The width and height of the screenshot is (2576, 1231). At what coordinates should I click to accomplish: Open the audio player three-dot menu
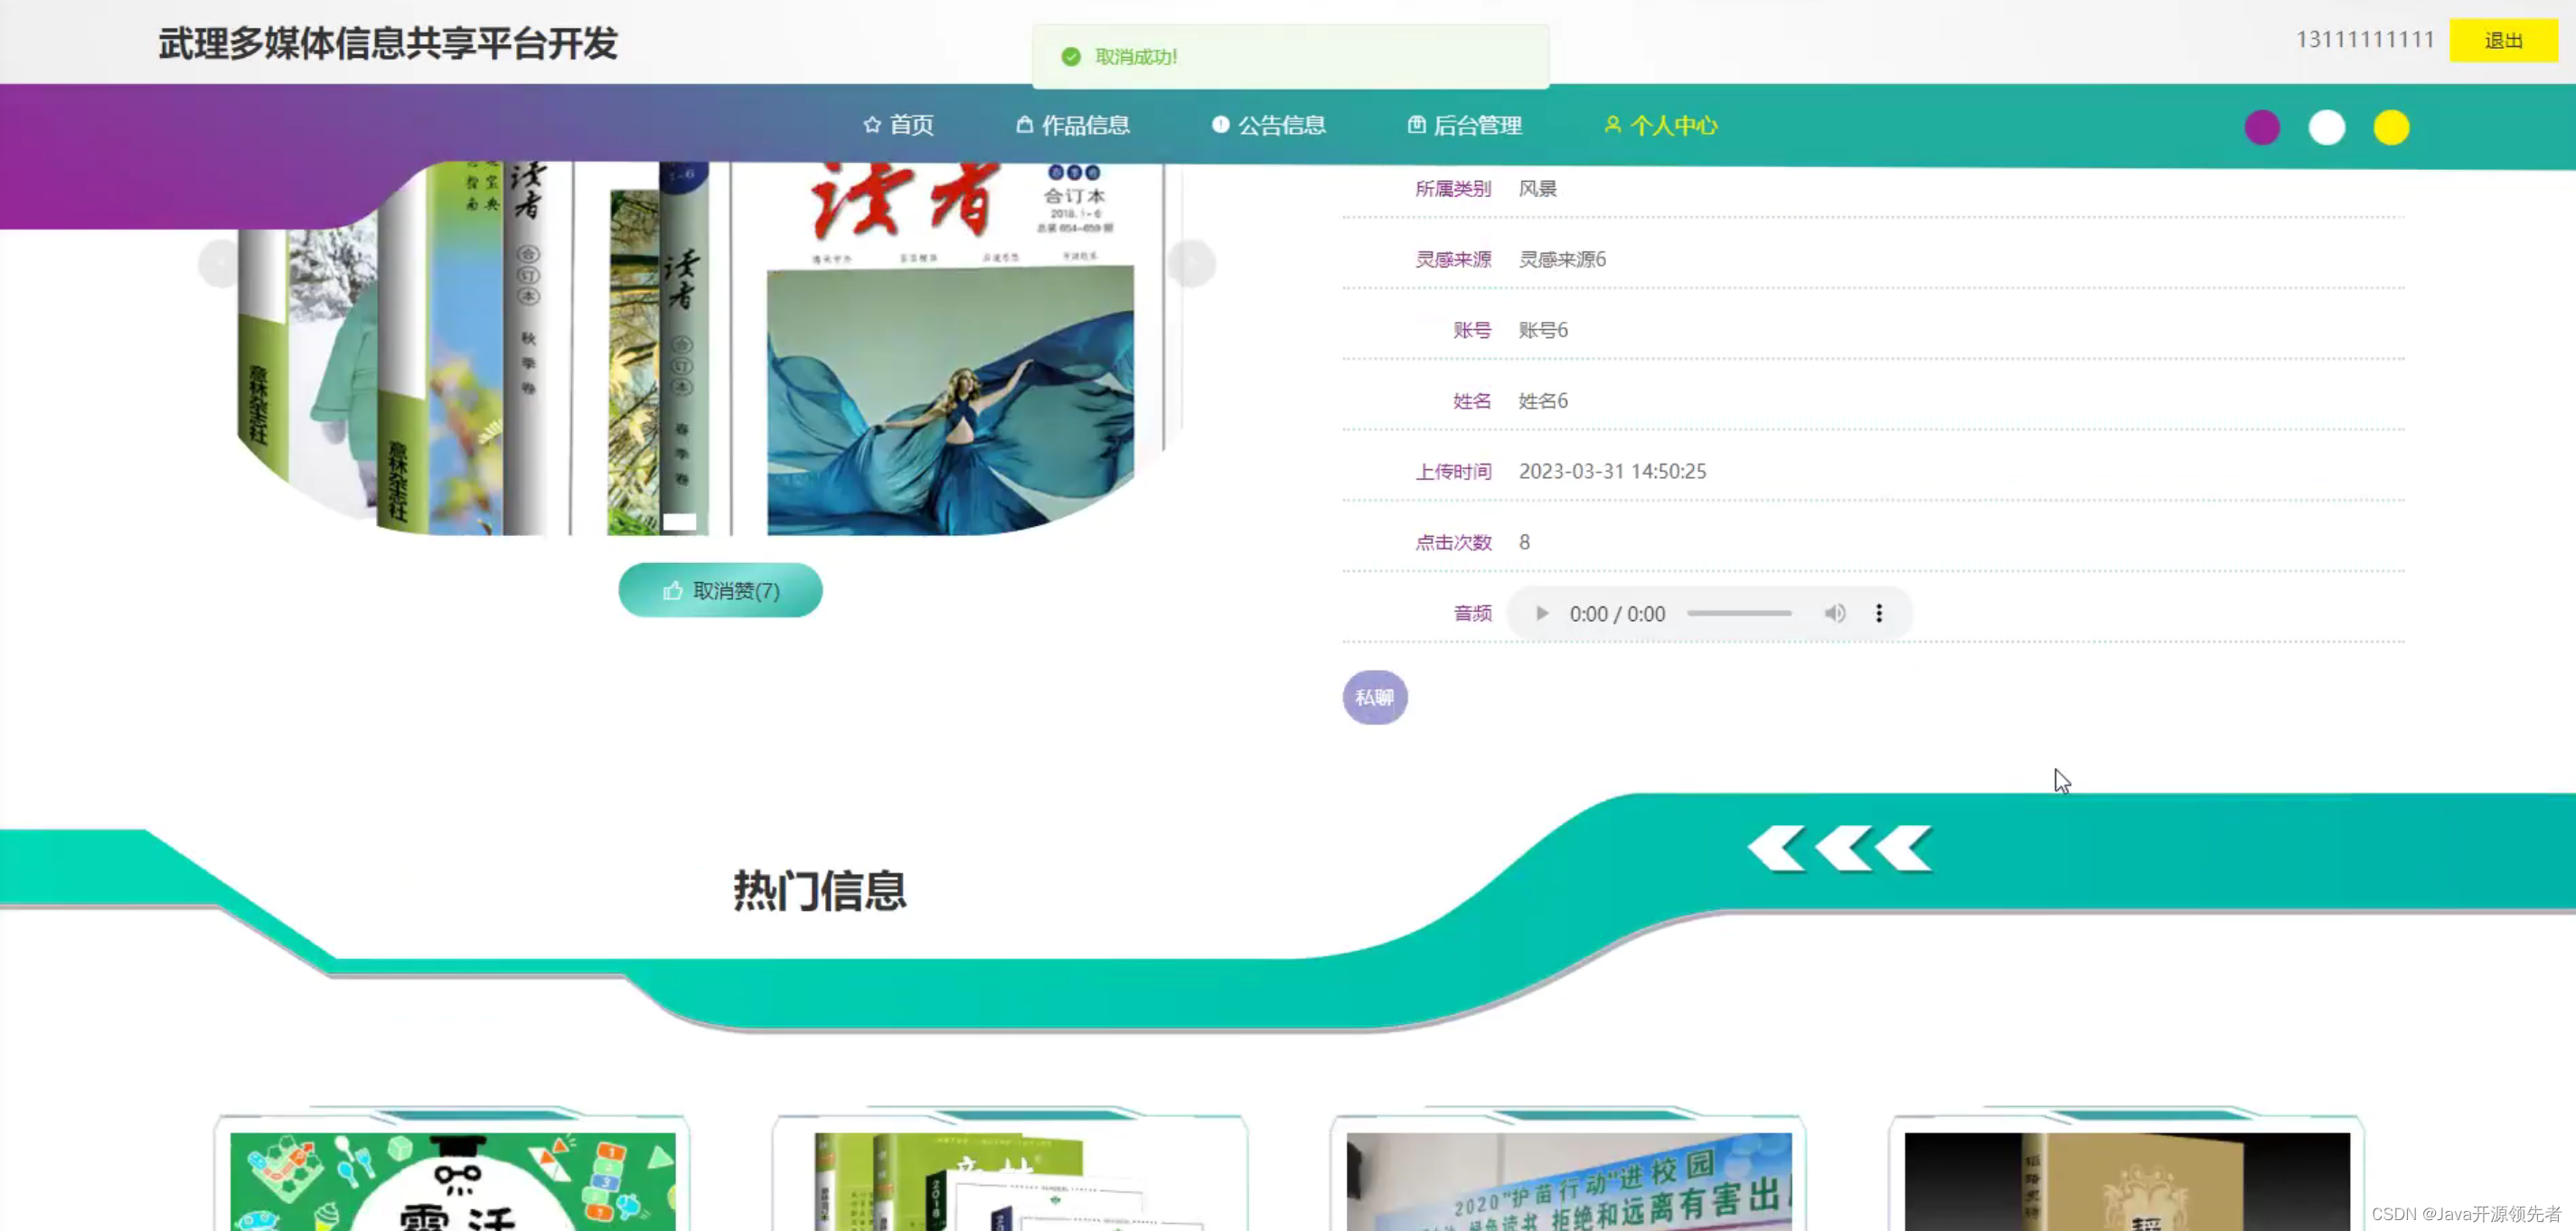(1878, 613)
